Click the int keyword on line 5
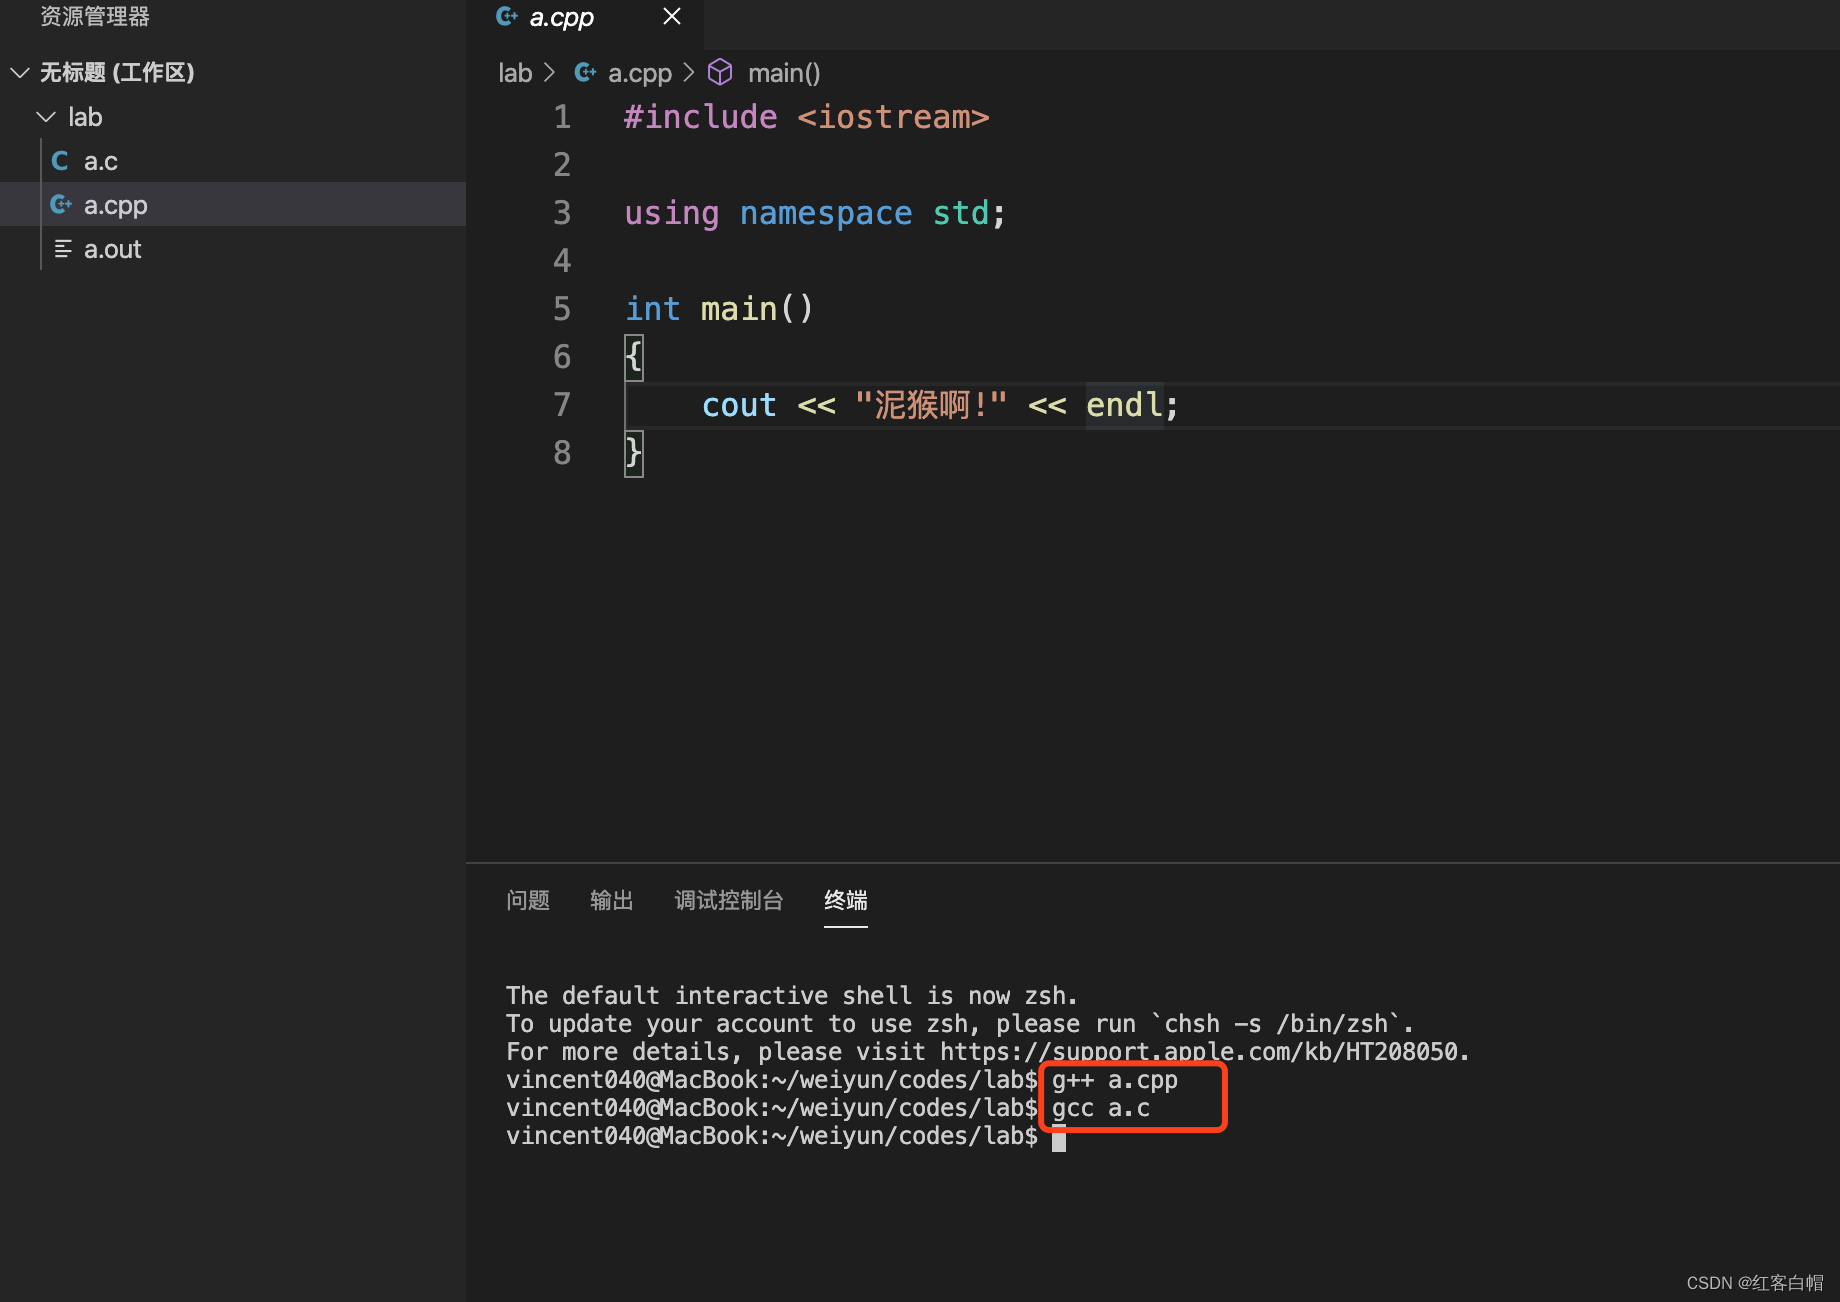Viewport: 1840px width, 1302px height. 653,309
